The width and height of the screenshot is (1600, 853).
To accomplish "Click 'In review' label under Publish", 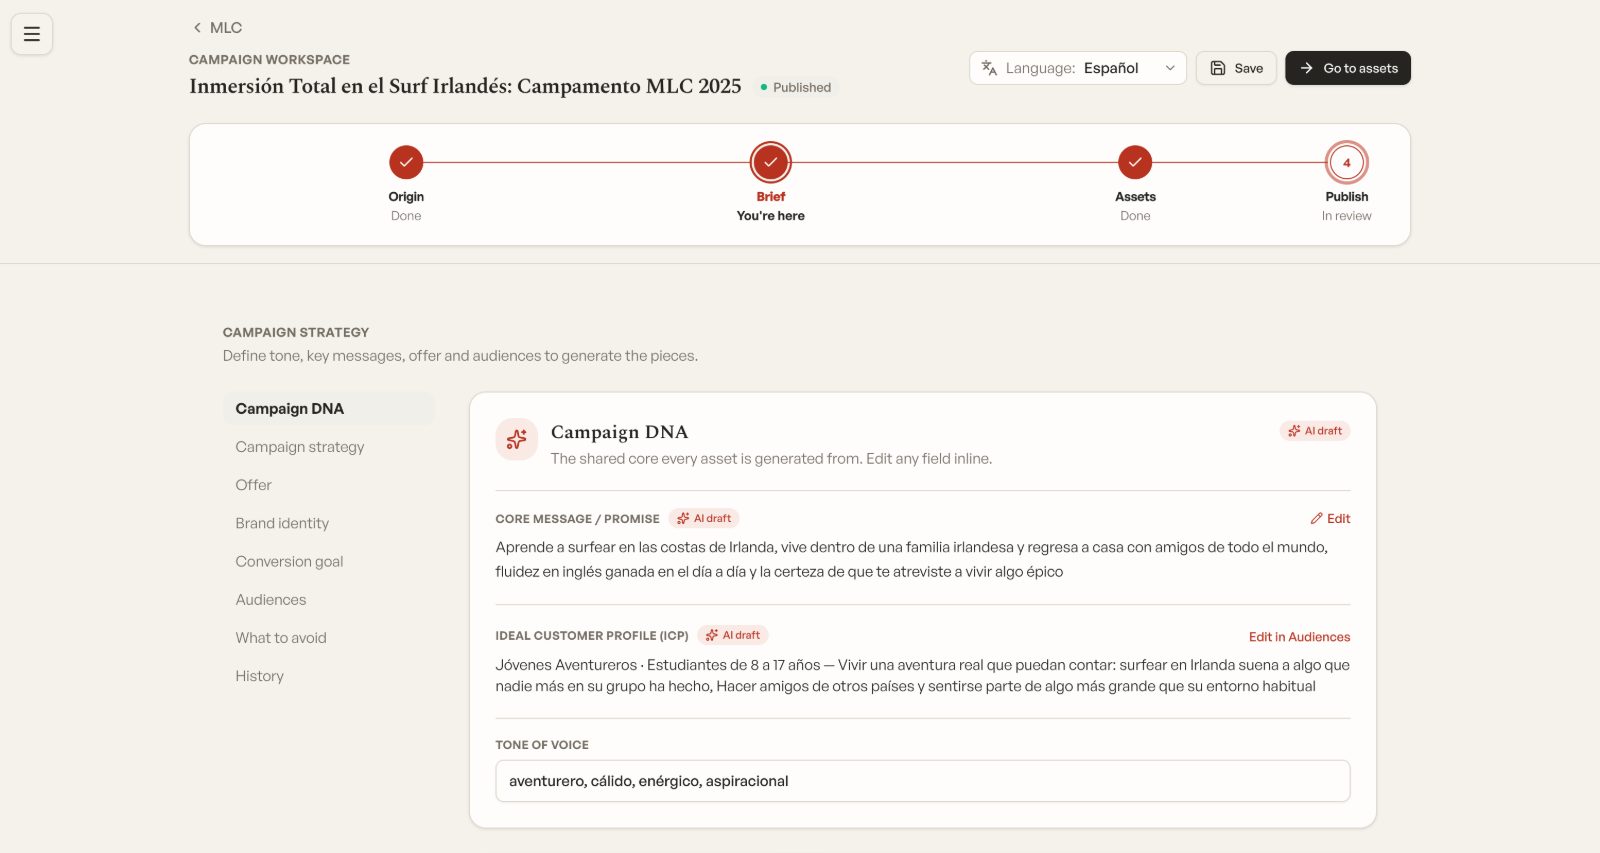I will 1346,216.
